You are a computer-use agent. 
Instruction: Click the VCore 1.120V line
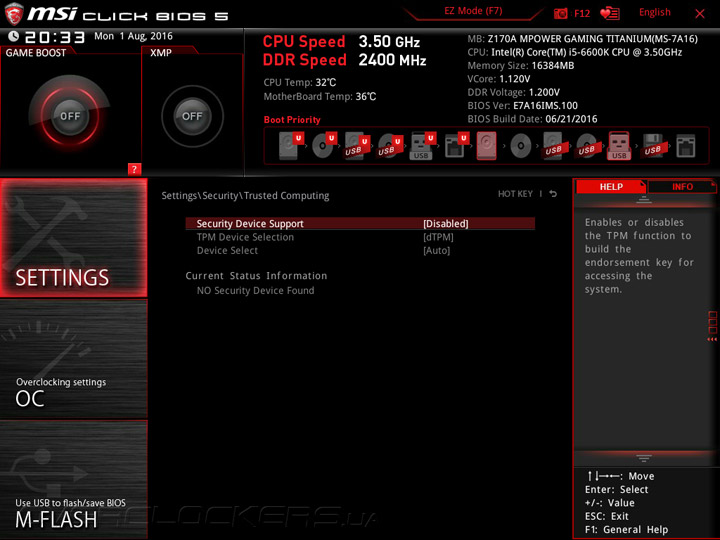pyautogui.click(x=499, y=79)
